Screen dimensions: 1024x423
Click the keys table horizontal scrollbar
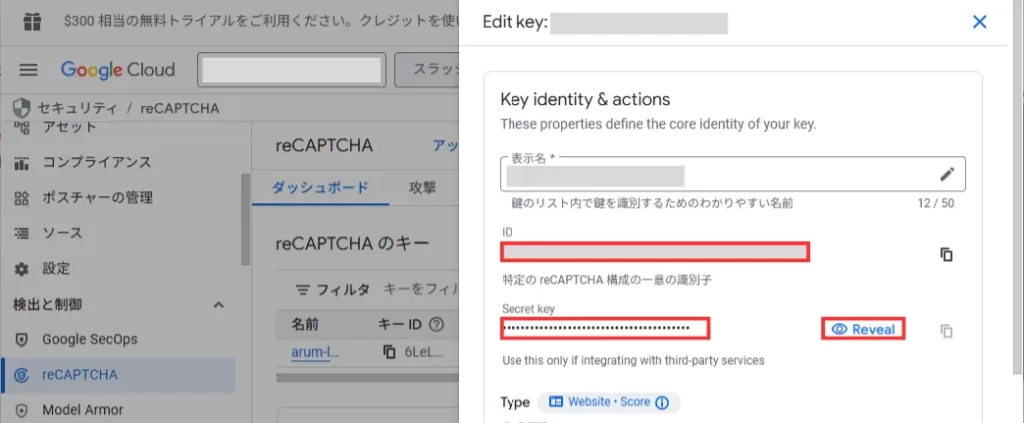pyautogui.click(x=367, y=377)
